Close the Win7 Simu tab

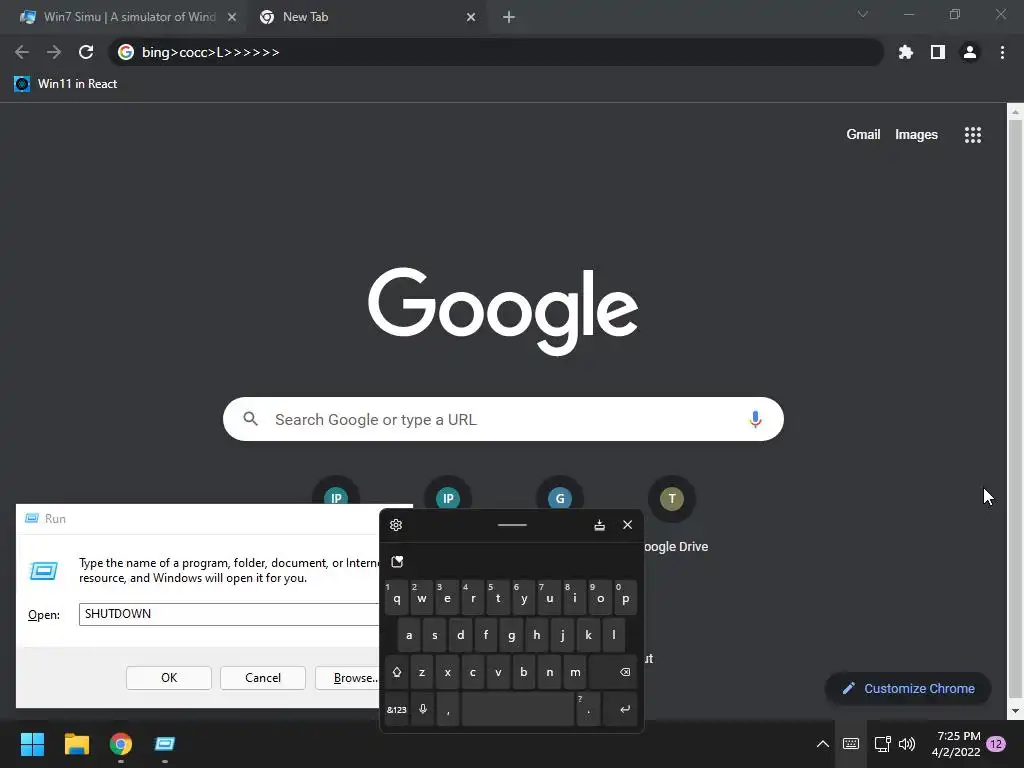pos(232,17)
